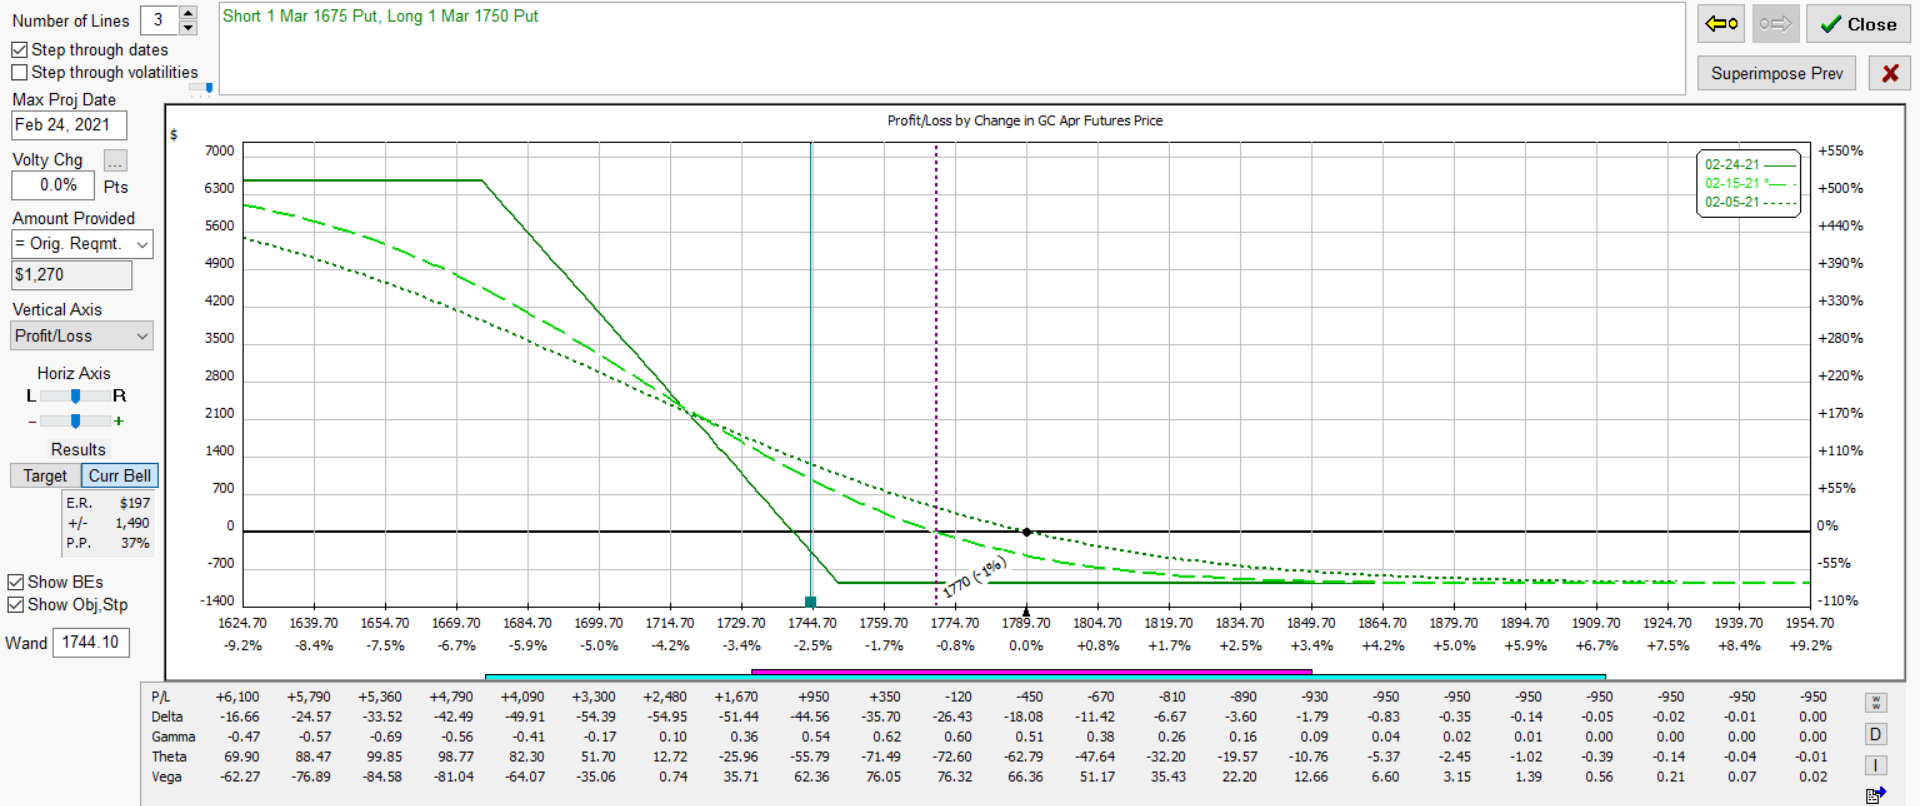Switch to the Target results tab
Image resolution: width=1920 pixels, height=806 pixels.
coord(45,476)
